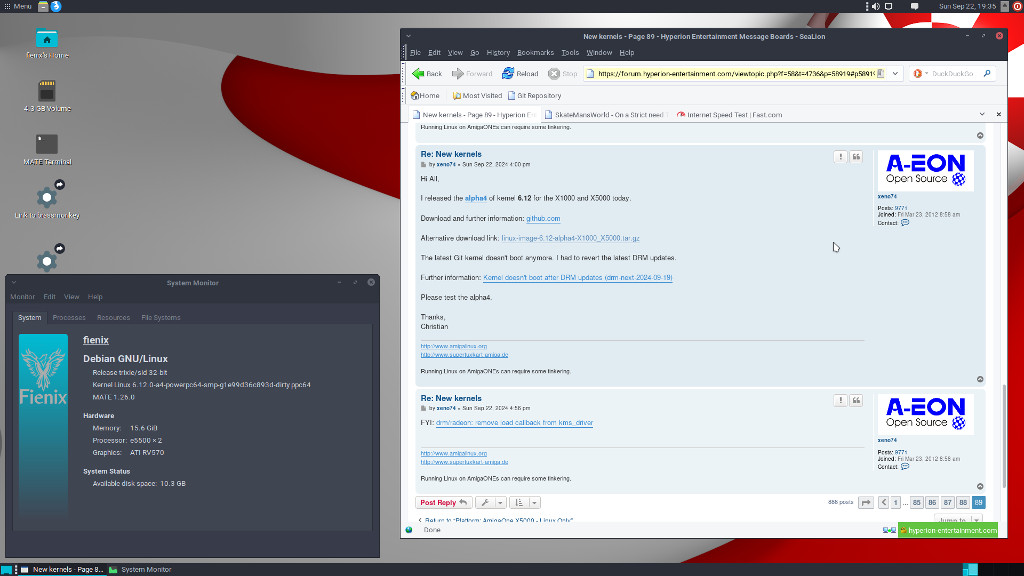Screen dimensions: 1024x576
Task: Open the History menu in SeaLion
Action: tap(498, 52)
